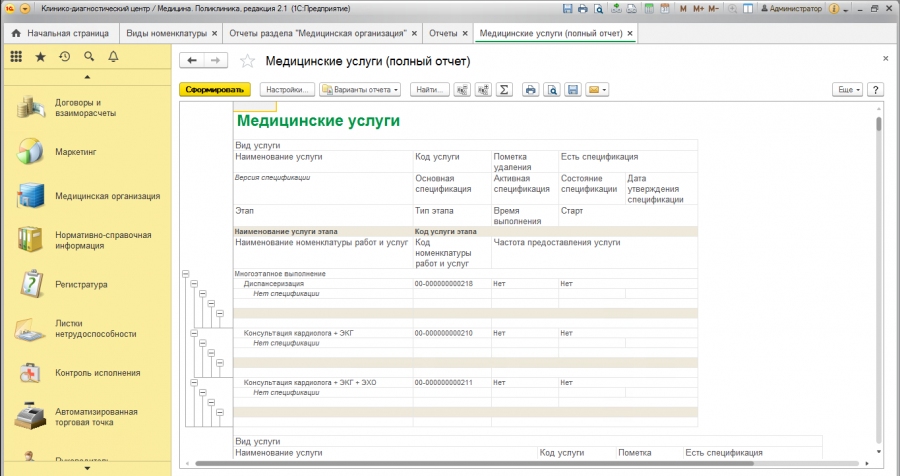Add report to favorites star

(247, 61)
